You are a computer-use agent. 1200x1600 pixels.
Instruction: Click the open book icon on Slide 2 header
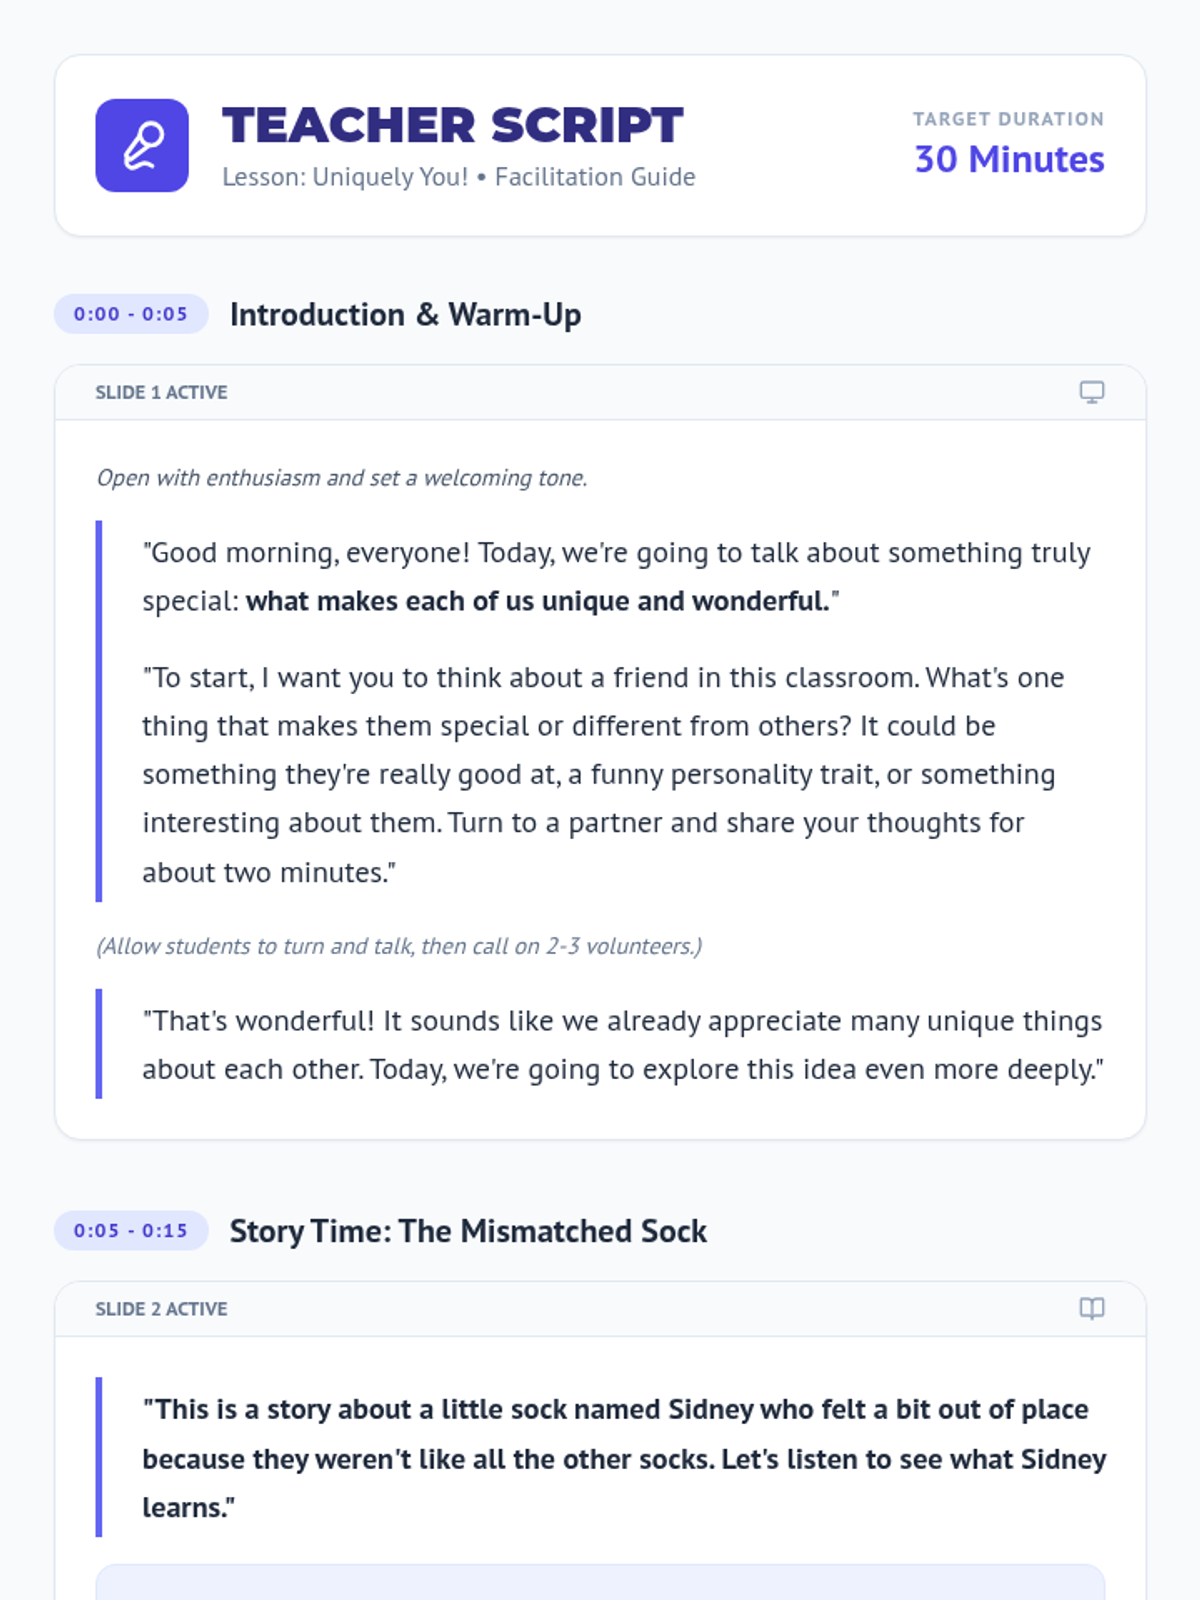[x=1091, y=1309]
